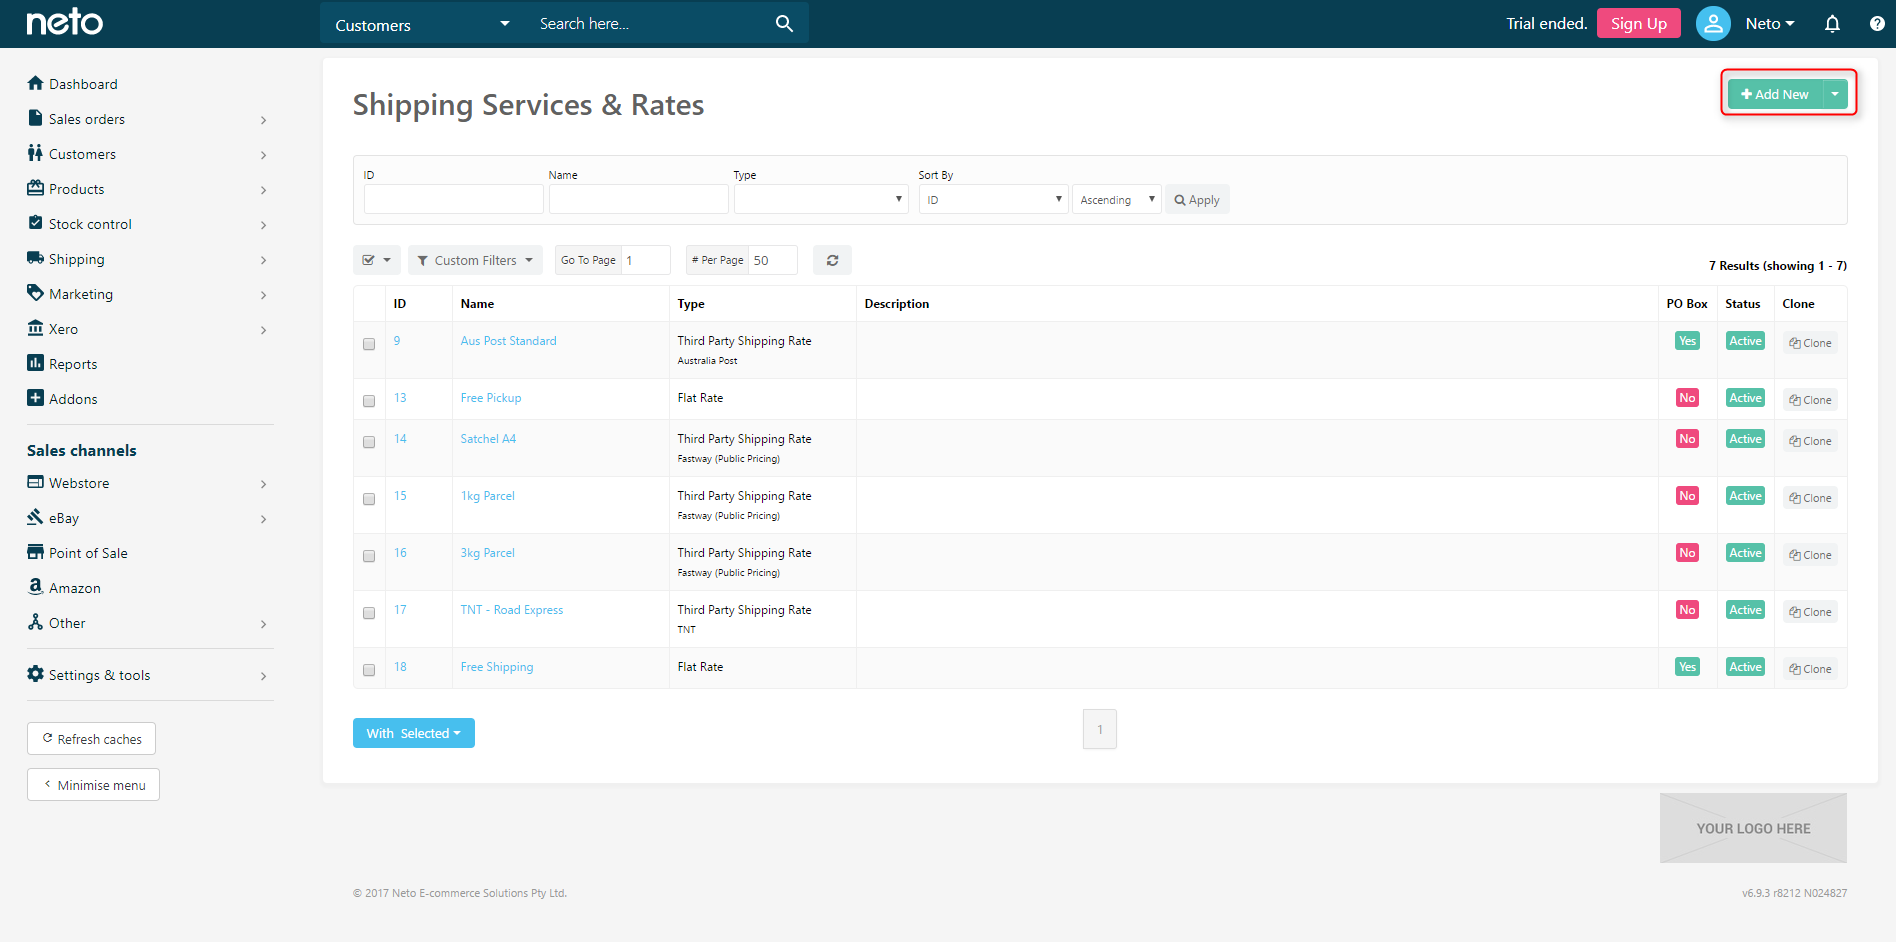Screen dimensions: 1896x942
Task: Open the TNT - Road Express link
Action: click(x=511, y=610)
